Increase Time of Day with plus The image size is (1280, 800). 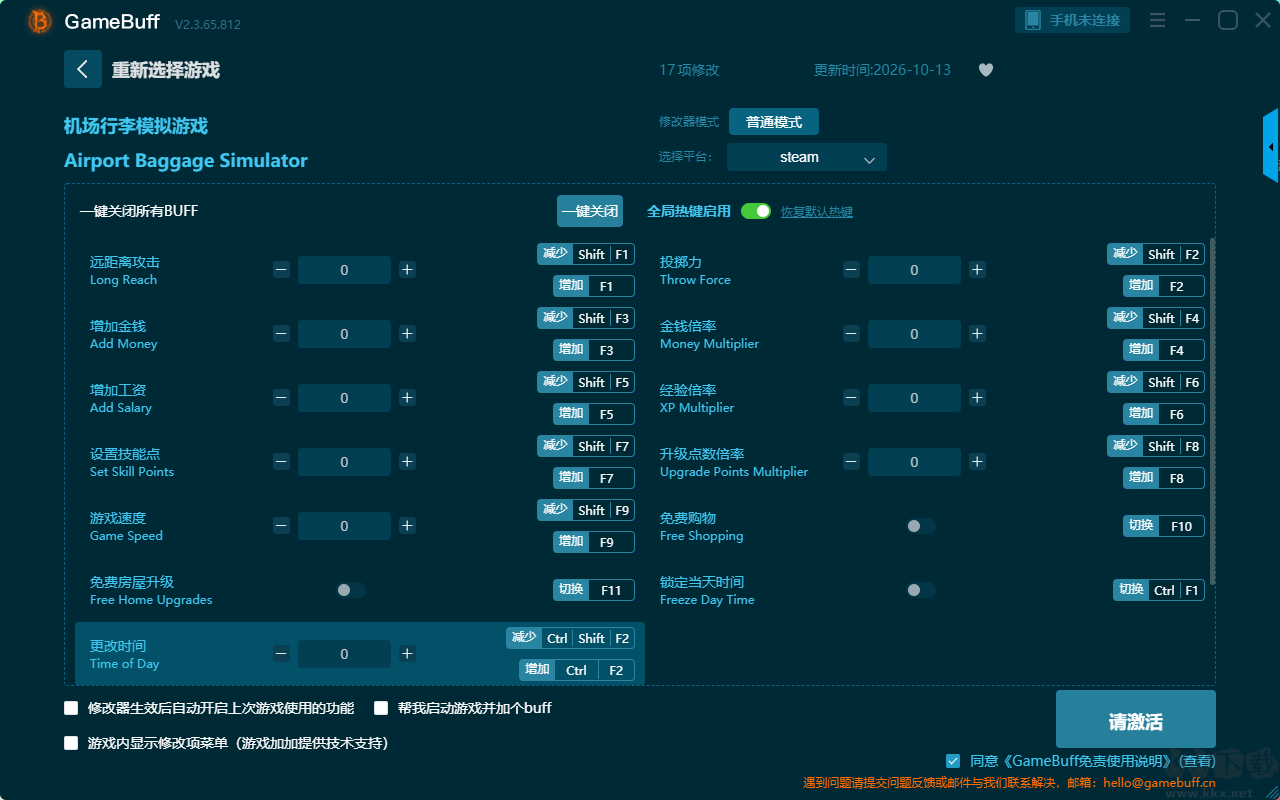pyautogui.click(x=407, y=654)
